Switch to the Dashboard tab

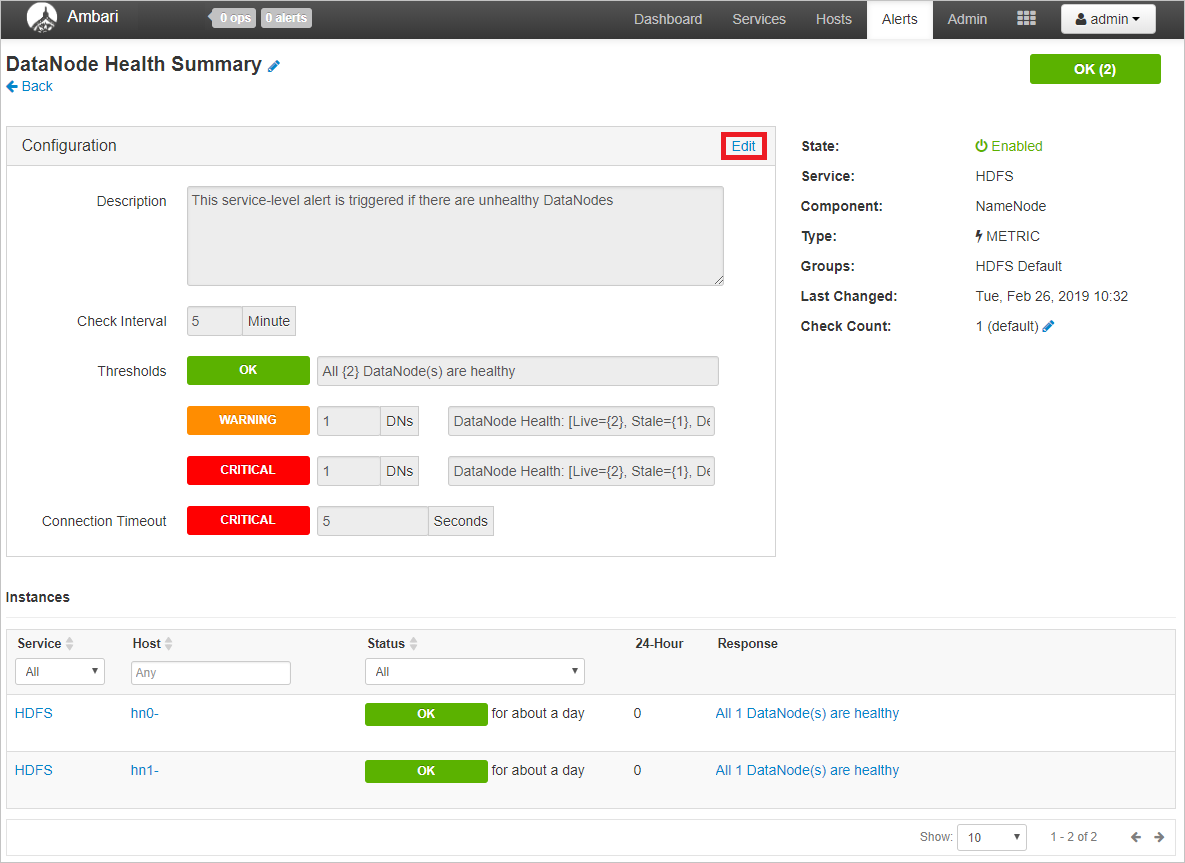pyautogui.click(x=667, y=18)
